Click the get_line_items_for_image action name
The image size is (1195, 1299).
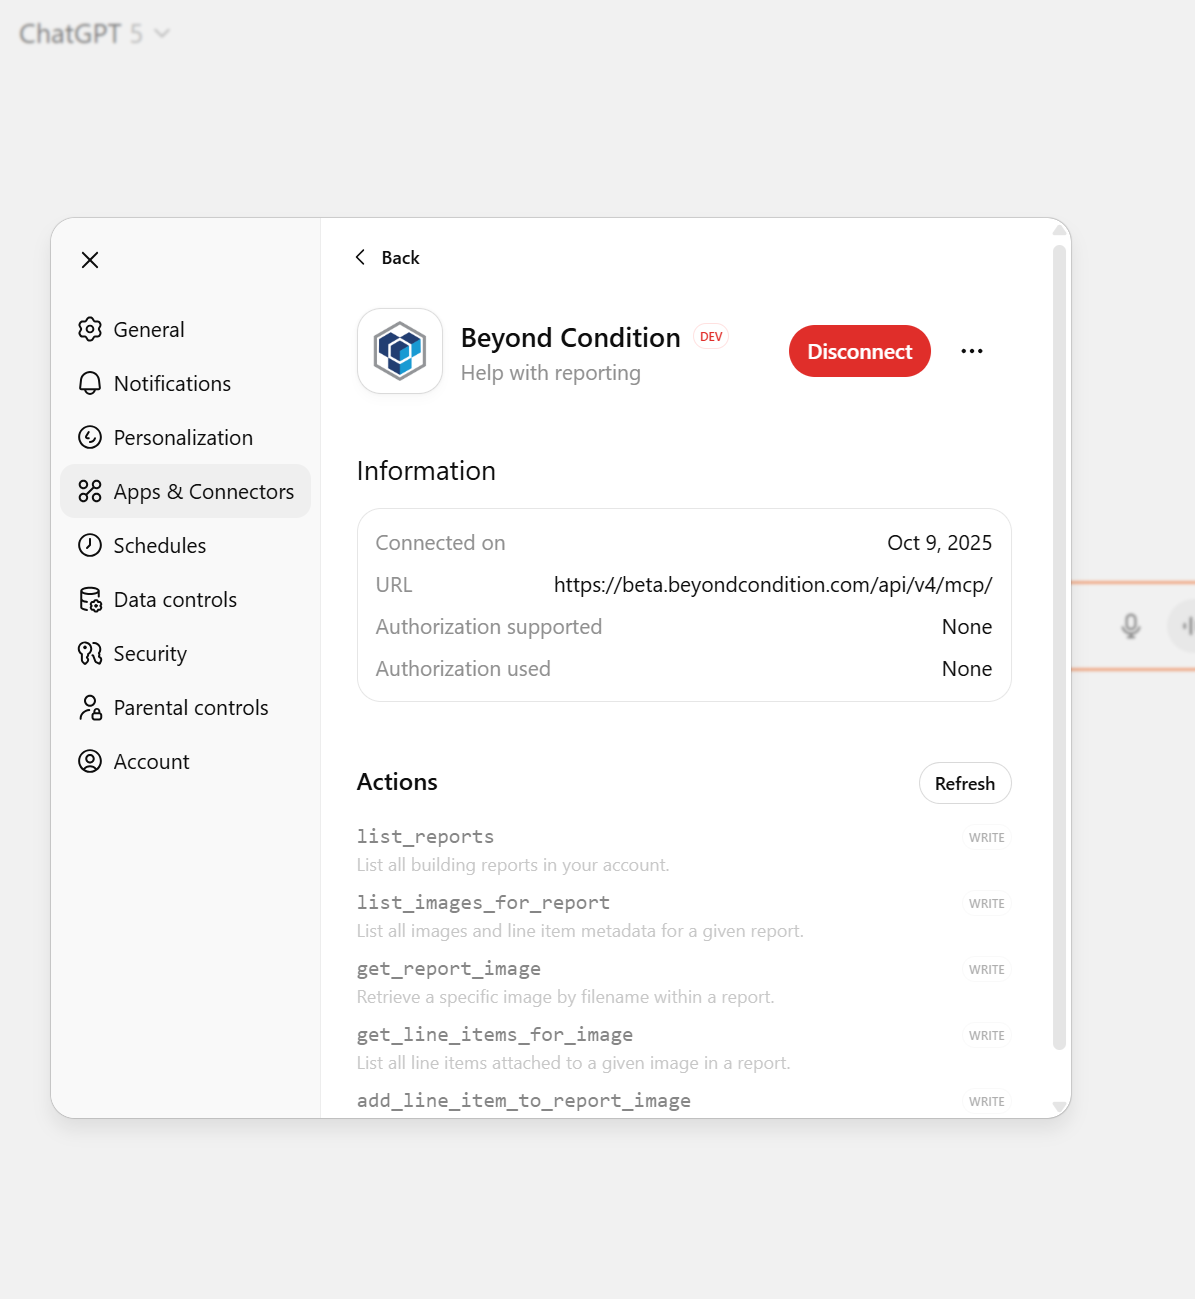click(x=495, y=1035)
